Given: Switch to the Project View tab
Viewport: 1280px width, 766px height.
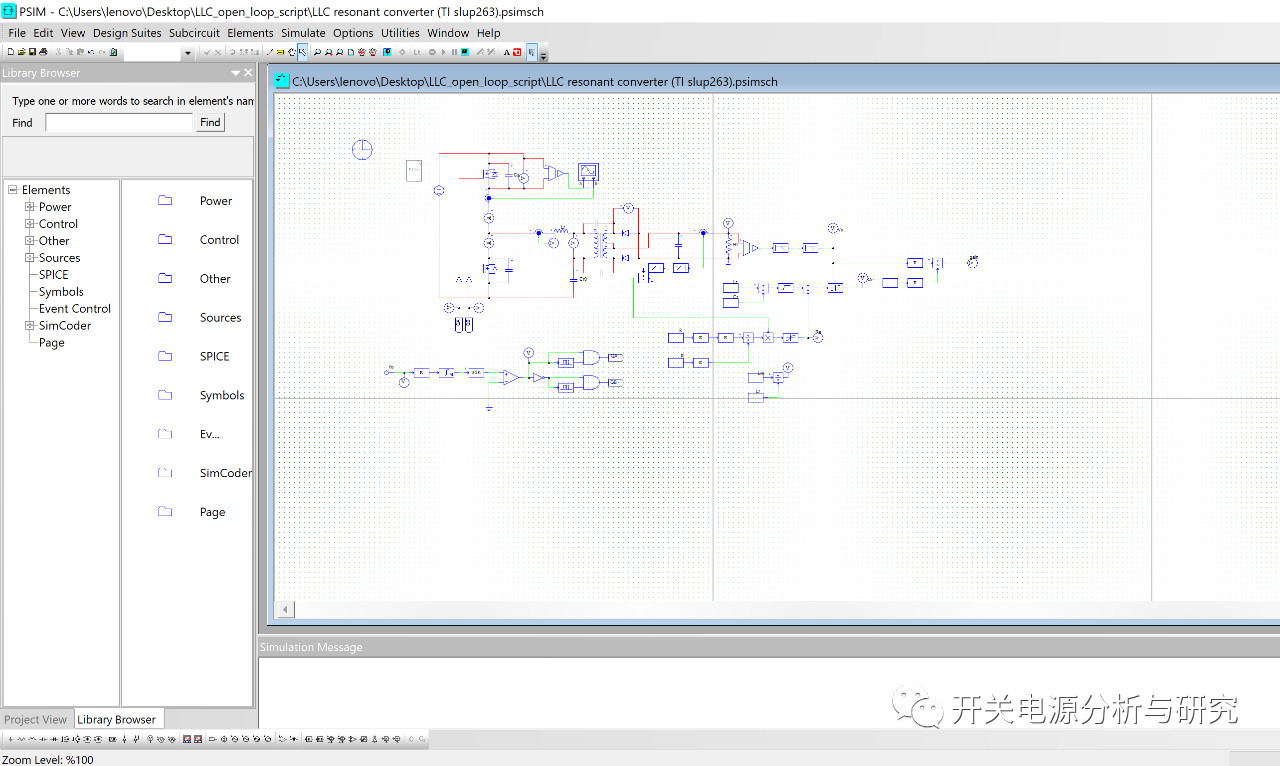Looking at the screenshot, I should 36,719.
